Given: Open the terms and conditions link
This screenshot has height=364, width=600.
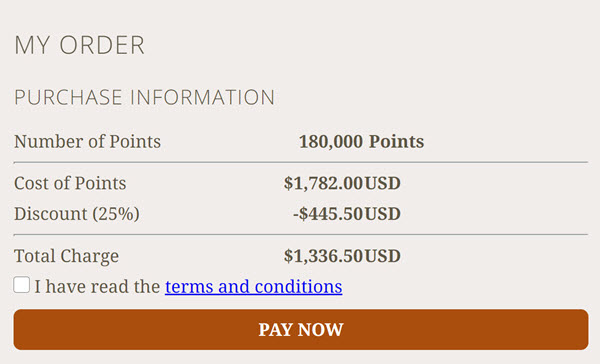Looking at the screenshot, I should point(254,287).
